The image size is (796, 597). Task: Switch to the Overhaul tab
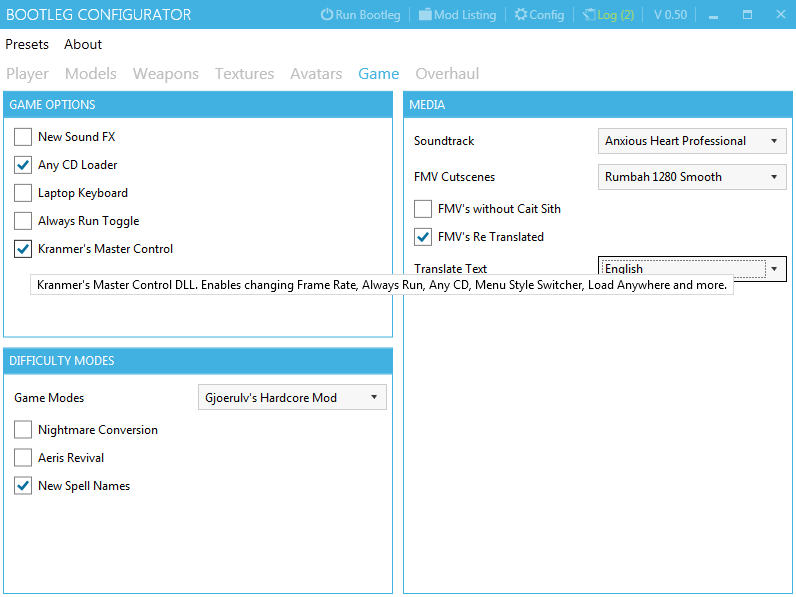pyautogui.click(x=447, y=74)
